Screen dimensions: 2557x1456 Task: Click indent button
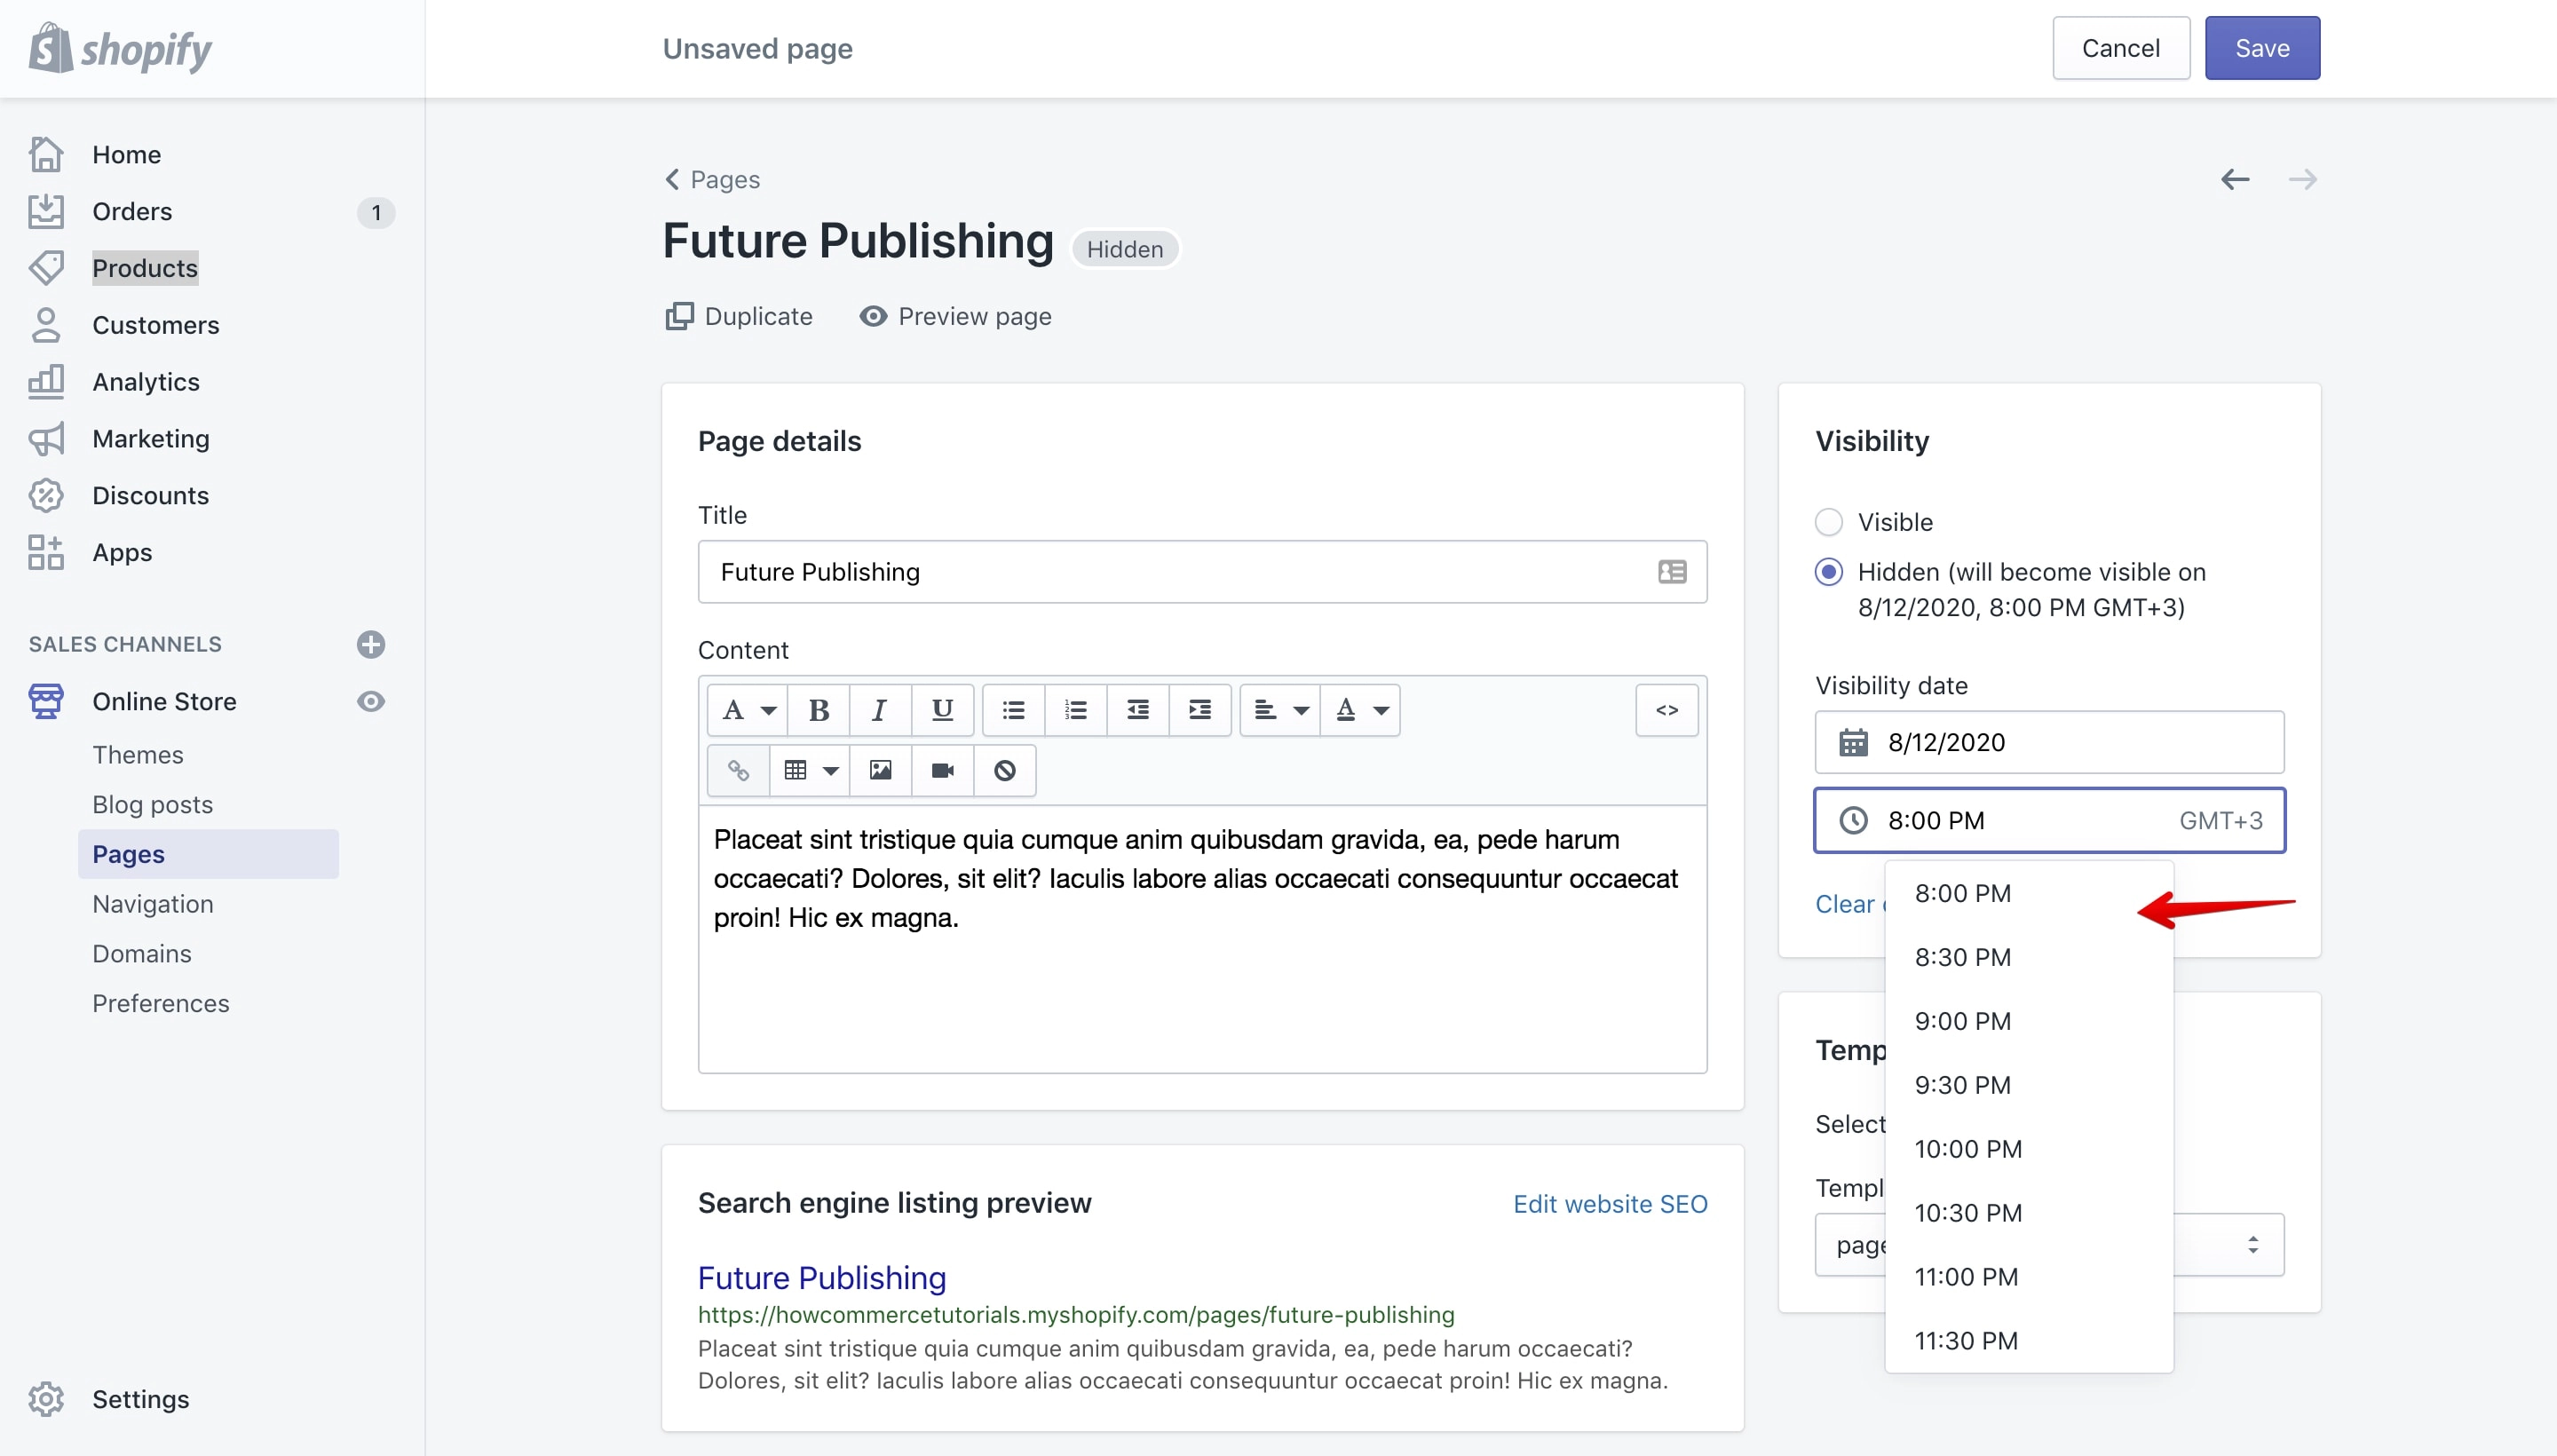click(1200, 710)
